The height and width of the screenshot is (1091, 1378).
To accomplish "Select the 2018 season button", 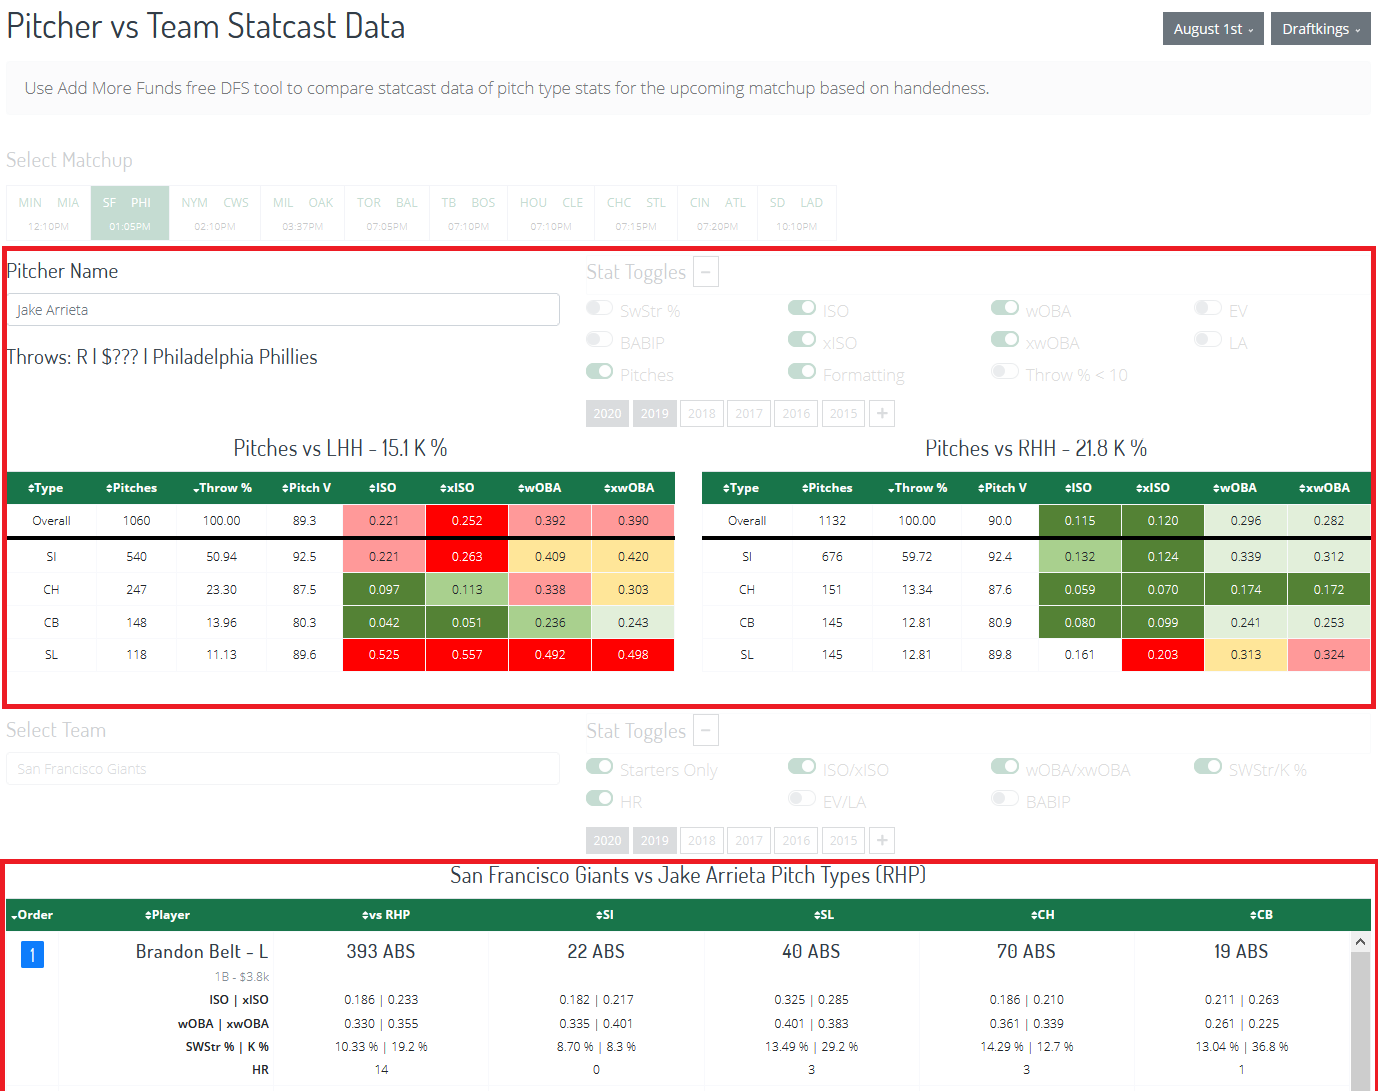I will 701,413.
